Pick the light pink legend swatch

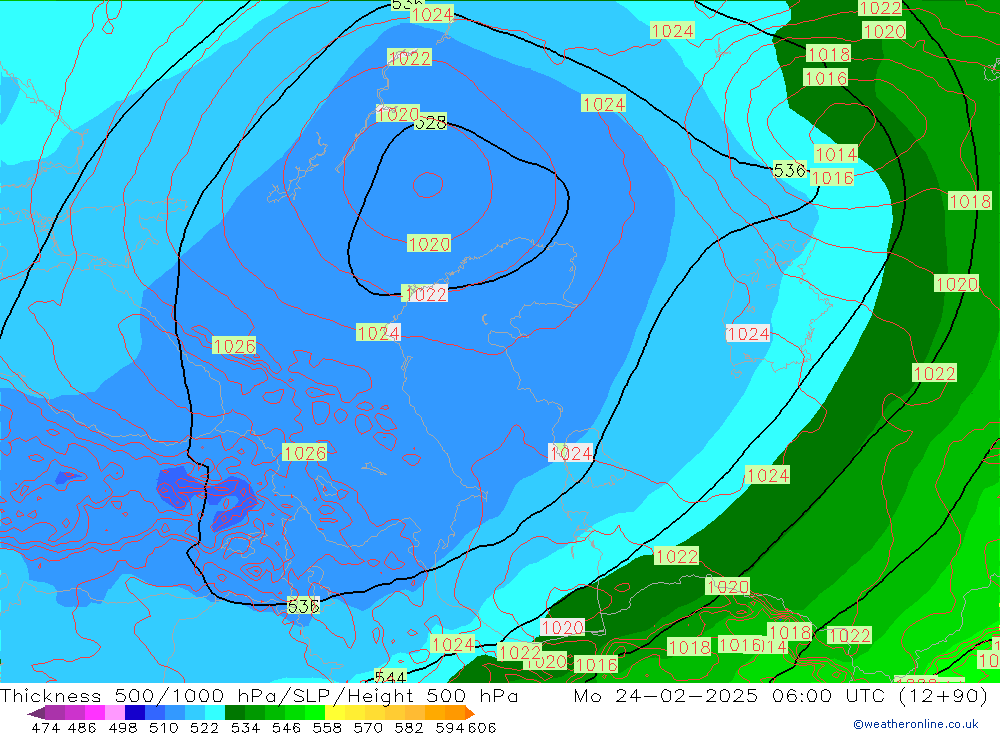[114, 713]
